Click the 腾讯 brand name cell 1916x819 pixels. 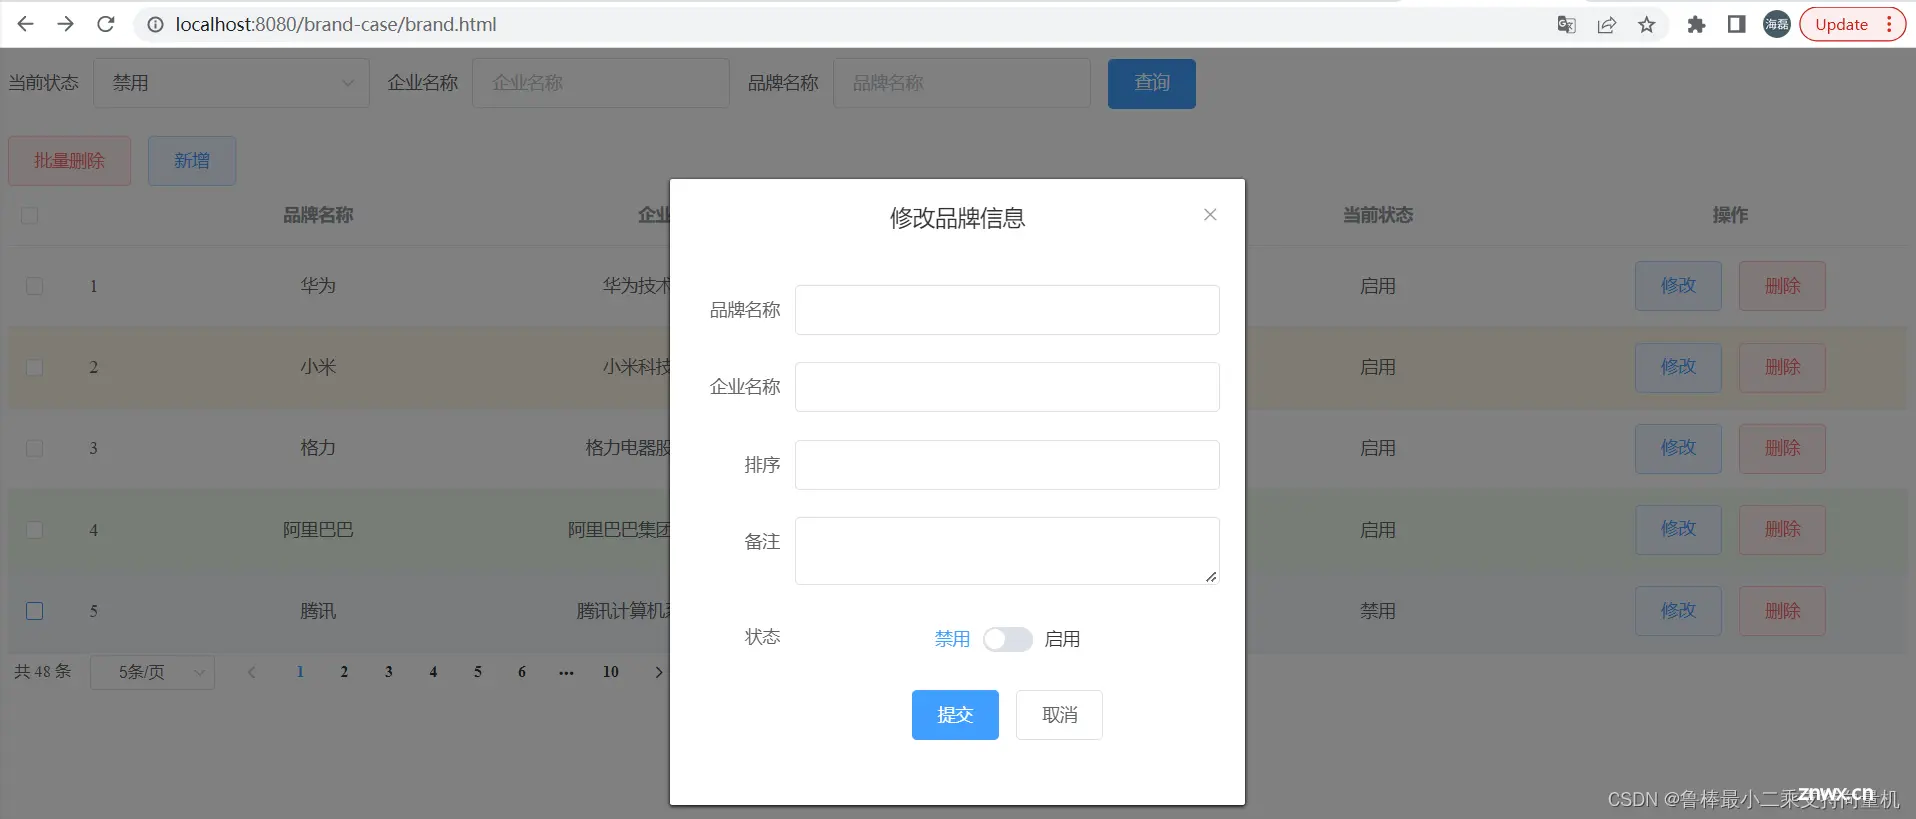(318, 611)
